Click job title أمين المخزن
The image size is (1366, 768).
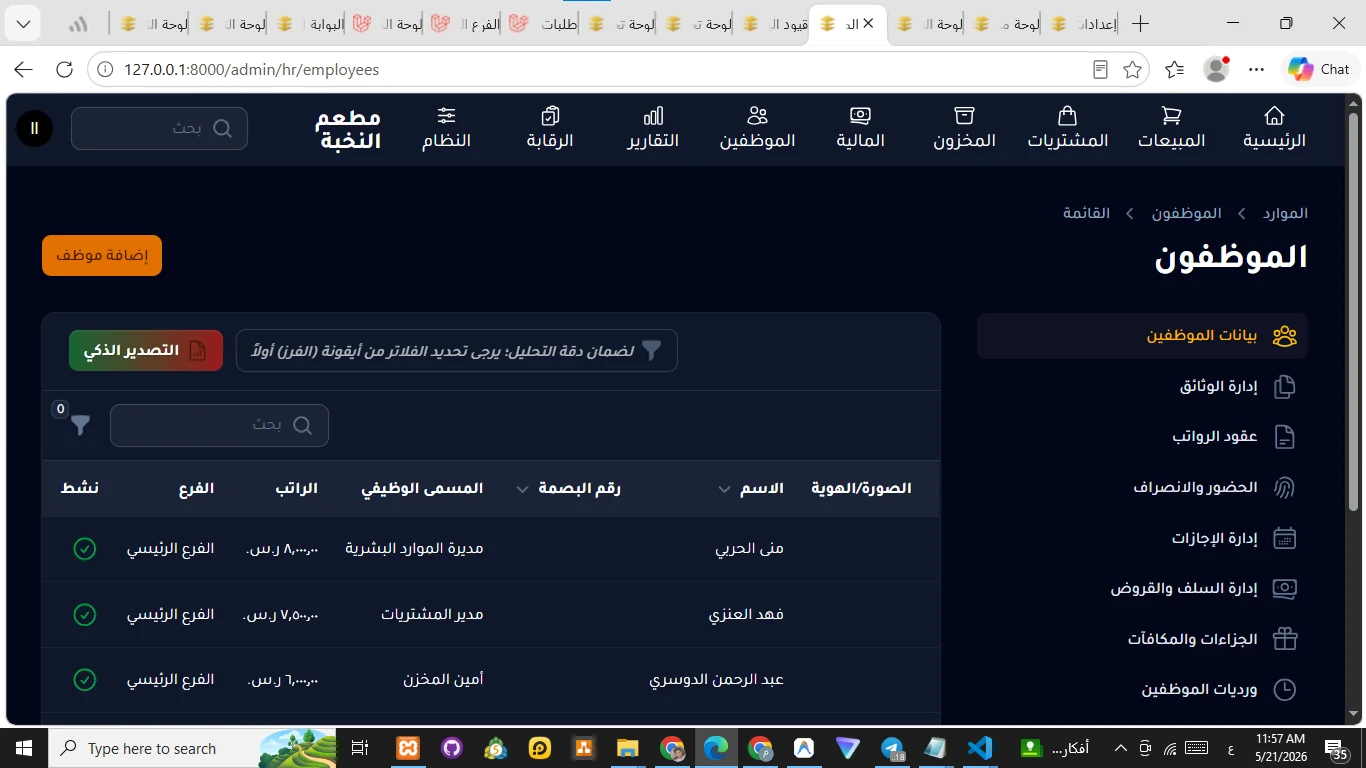pos(443,680)
